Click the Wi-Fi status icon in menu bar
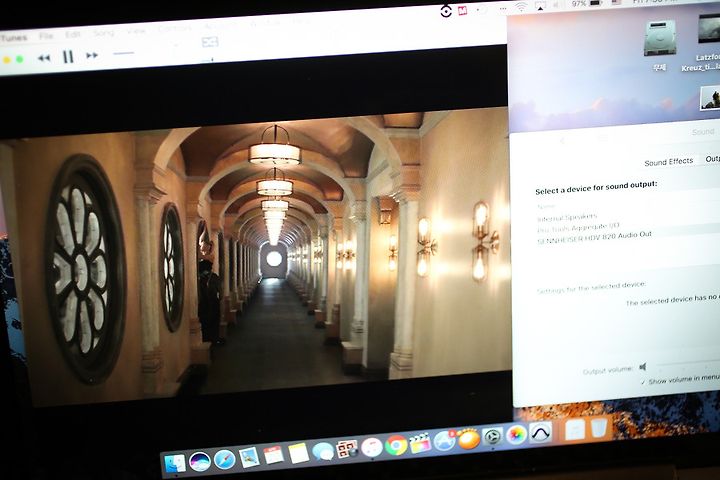The height and width of the screenshot is (480, 720). tap(521, 7)
